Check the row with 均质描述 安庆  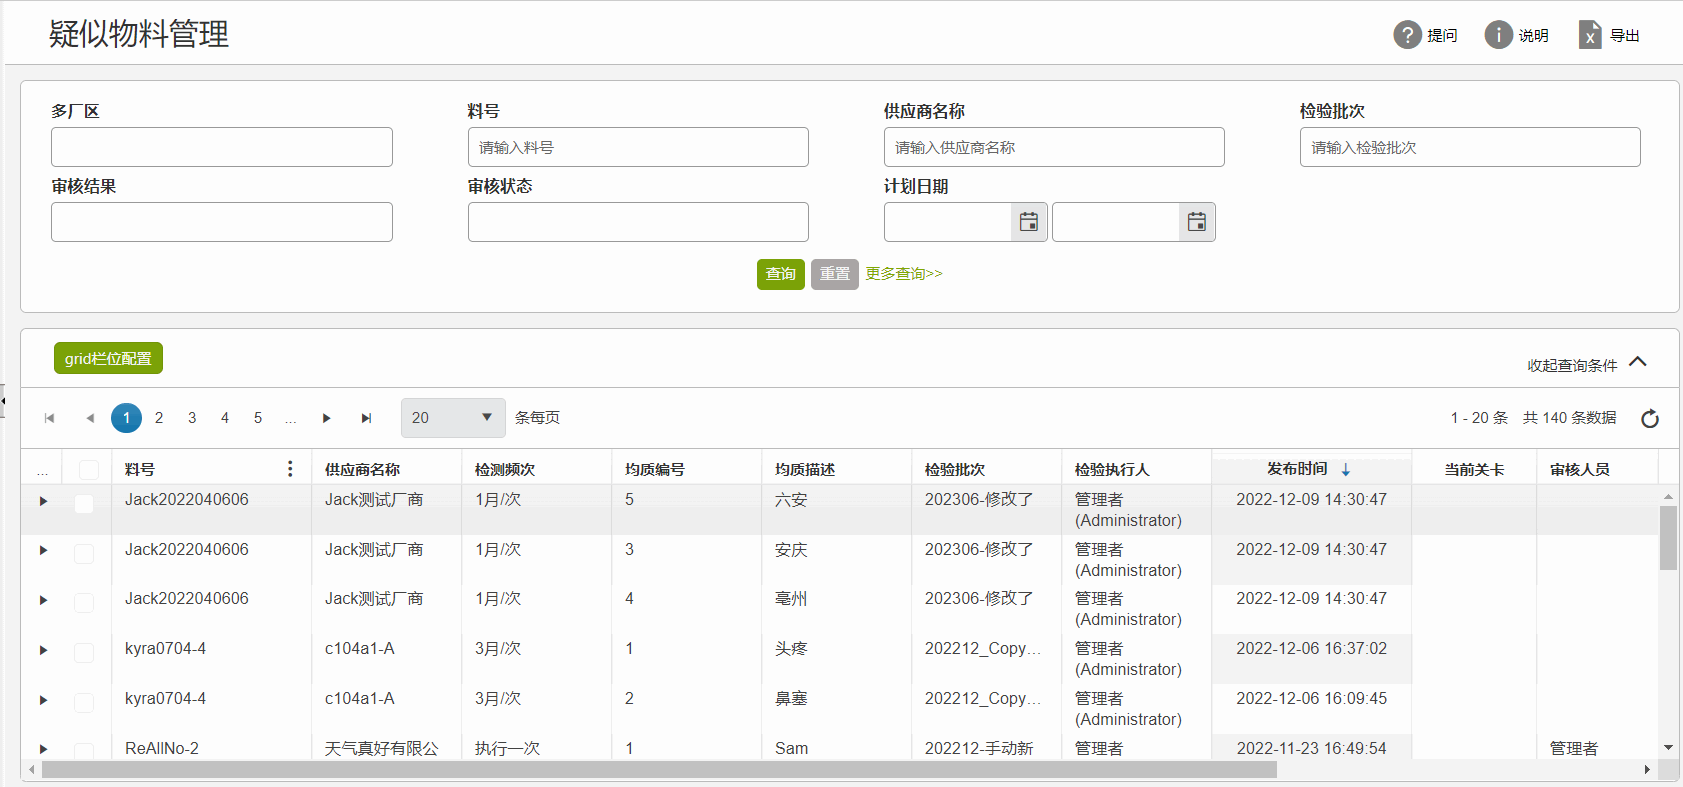pos(84,553)
